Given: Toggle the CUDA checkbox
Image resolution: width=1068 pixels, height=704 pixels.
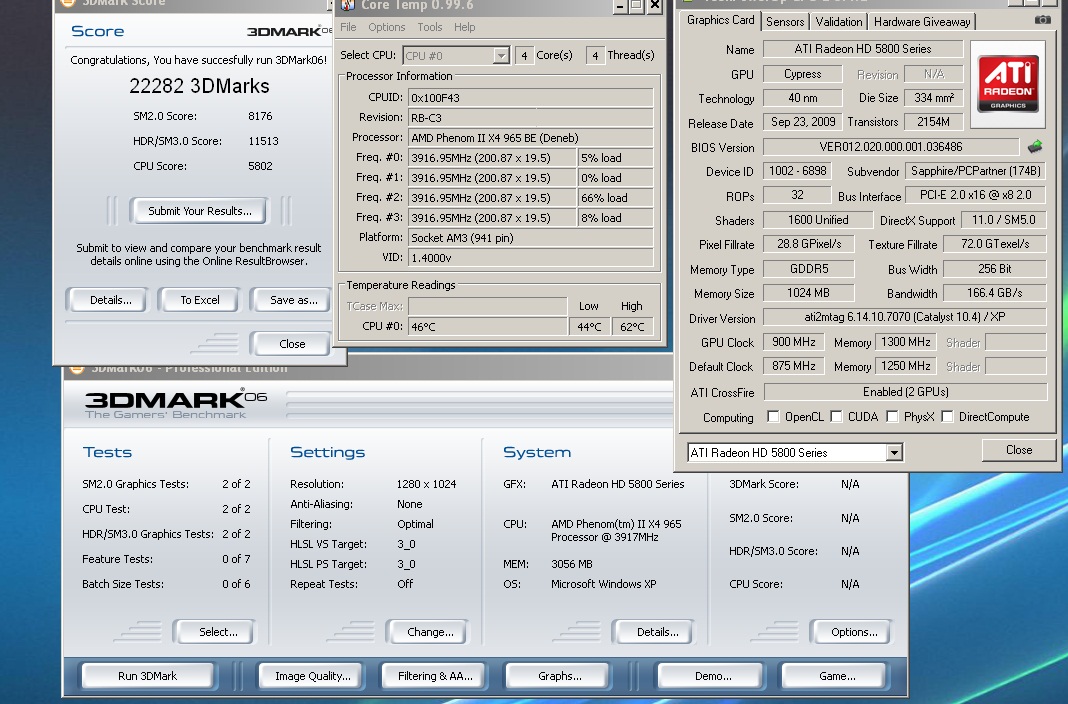Looking at the screenshot, I should click(836, 417).
